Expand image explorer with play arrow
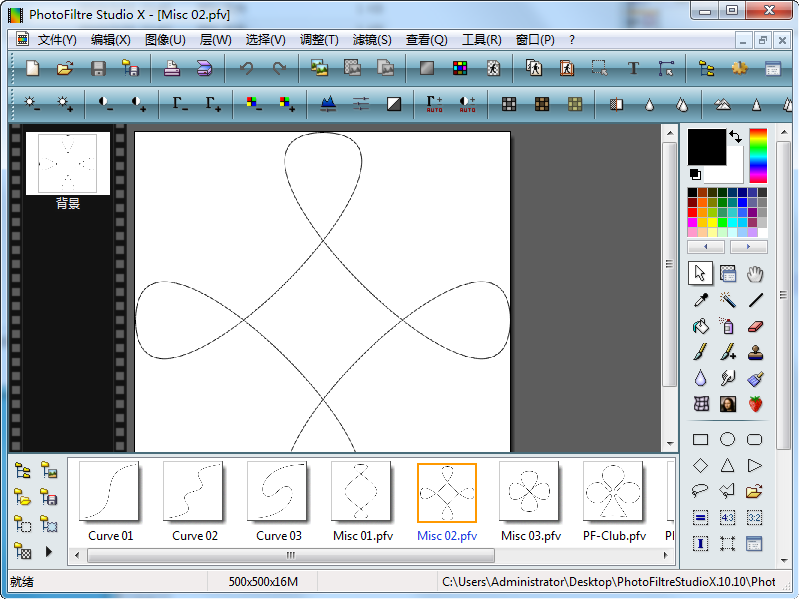Screen dimensions: 800x600 [48, 552]
